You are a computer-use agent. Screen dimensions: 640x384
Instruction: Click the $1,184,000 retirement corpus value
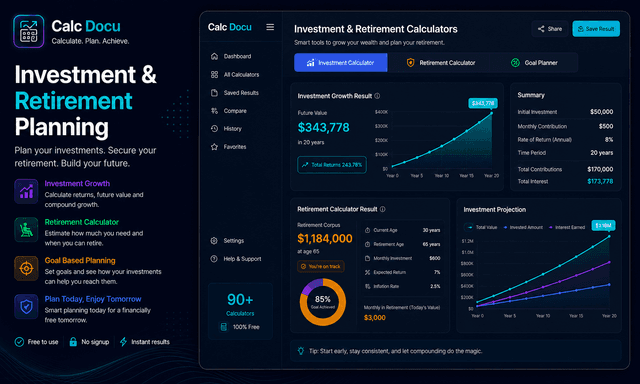pyautogui.click(x=324, y=238)
